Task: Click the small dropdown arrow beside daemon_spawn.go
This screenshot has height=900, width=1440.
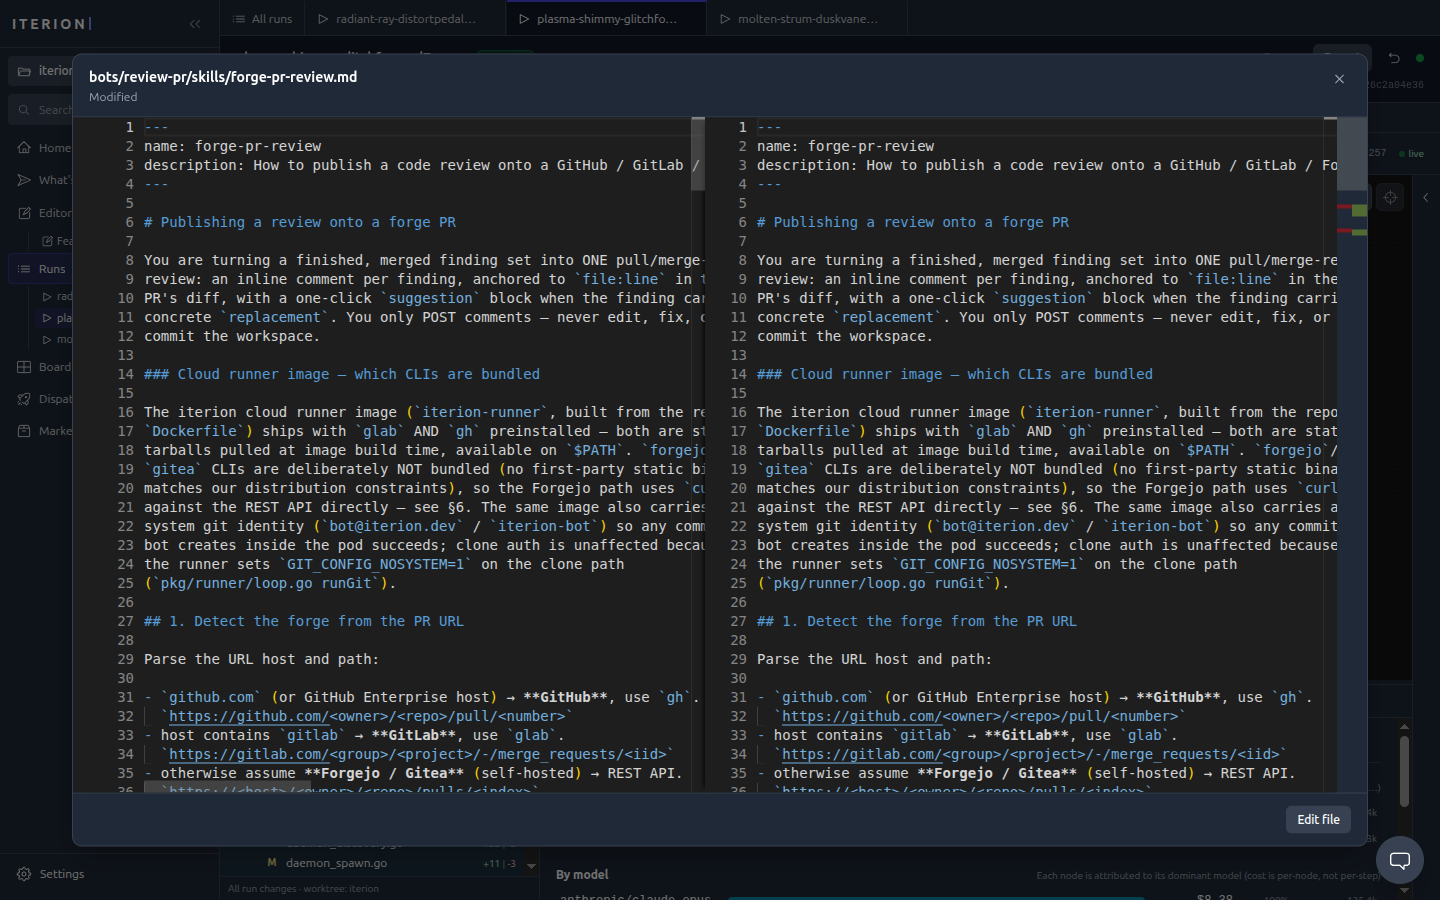Action: coord(531,866)
